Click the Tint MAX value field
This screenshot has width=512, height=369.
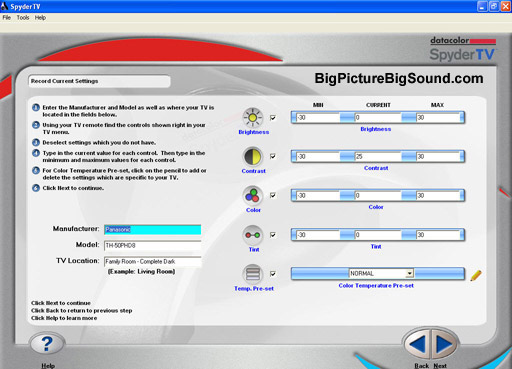(438, 235)
